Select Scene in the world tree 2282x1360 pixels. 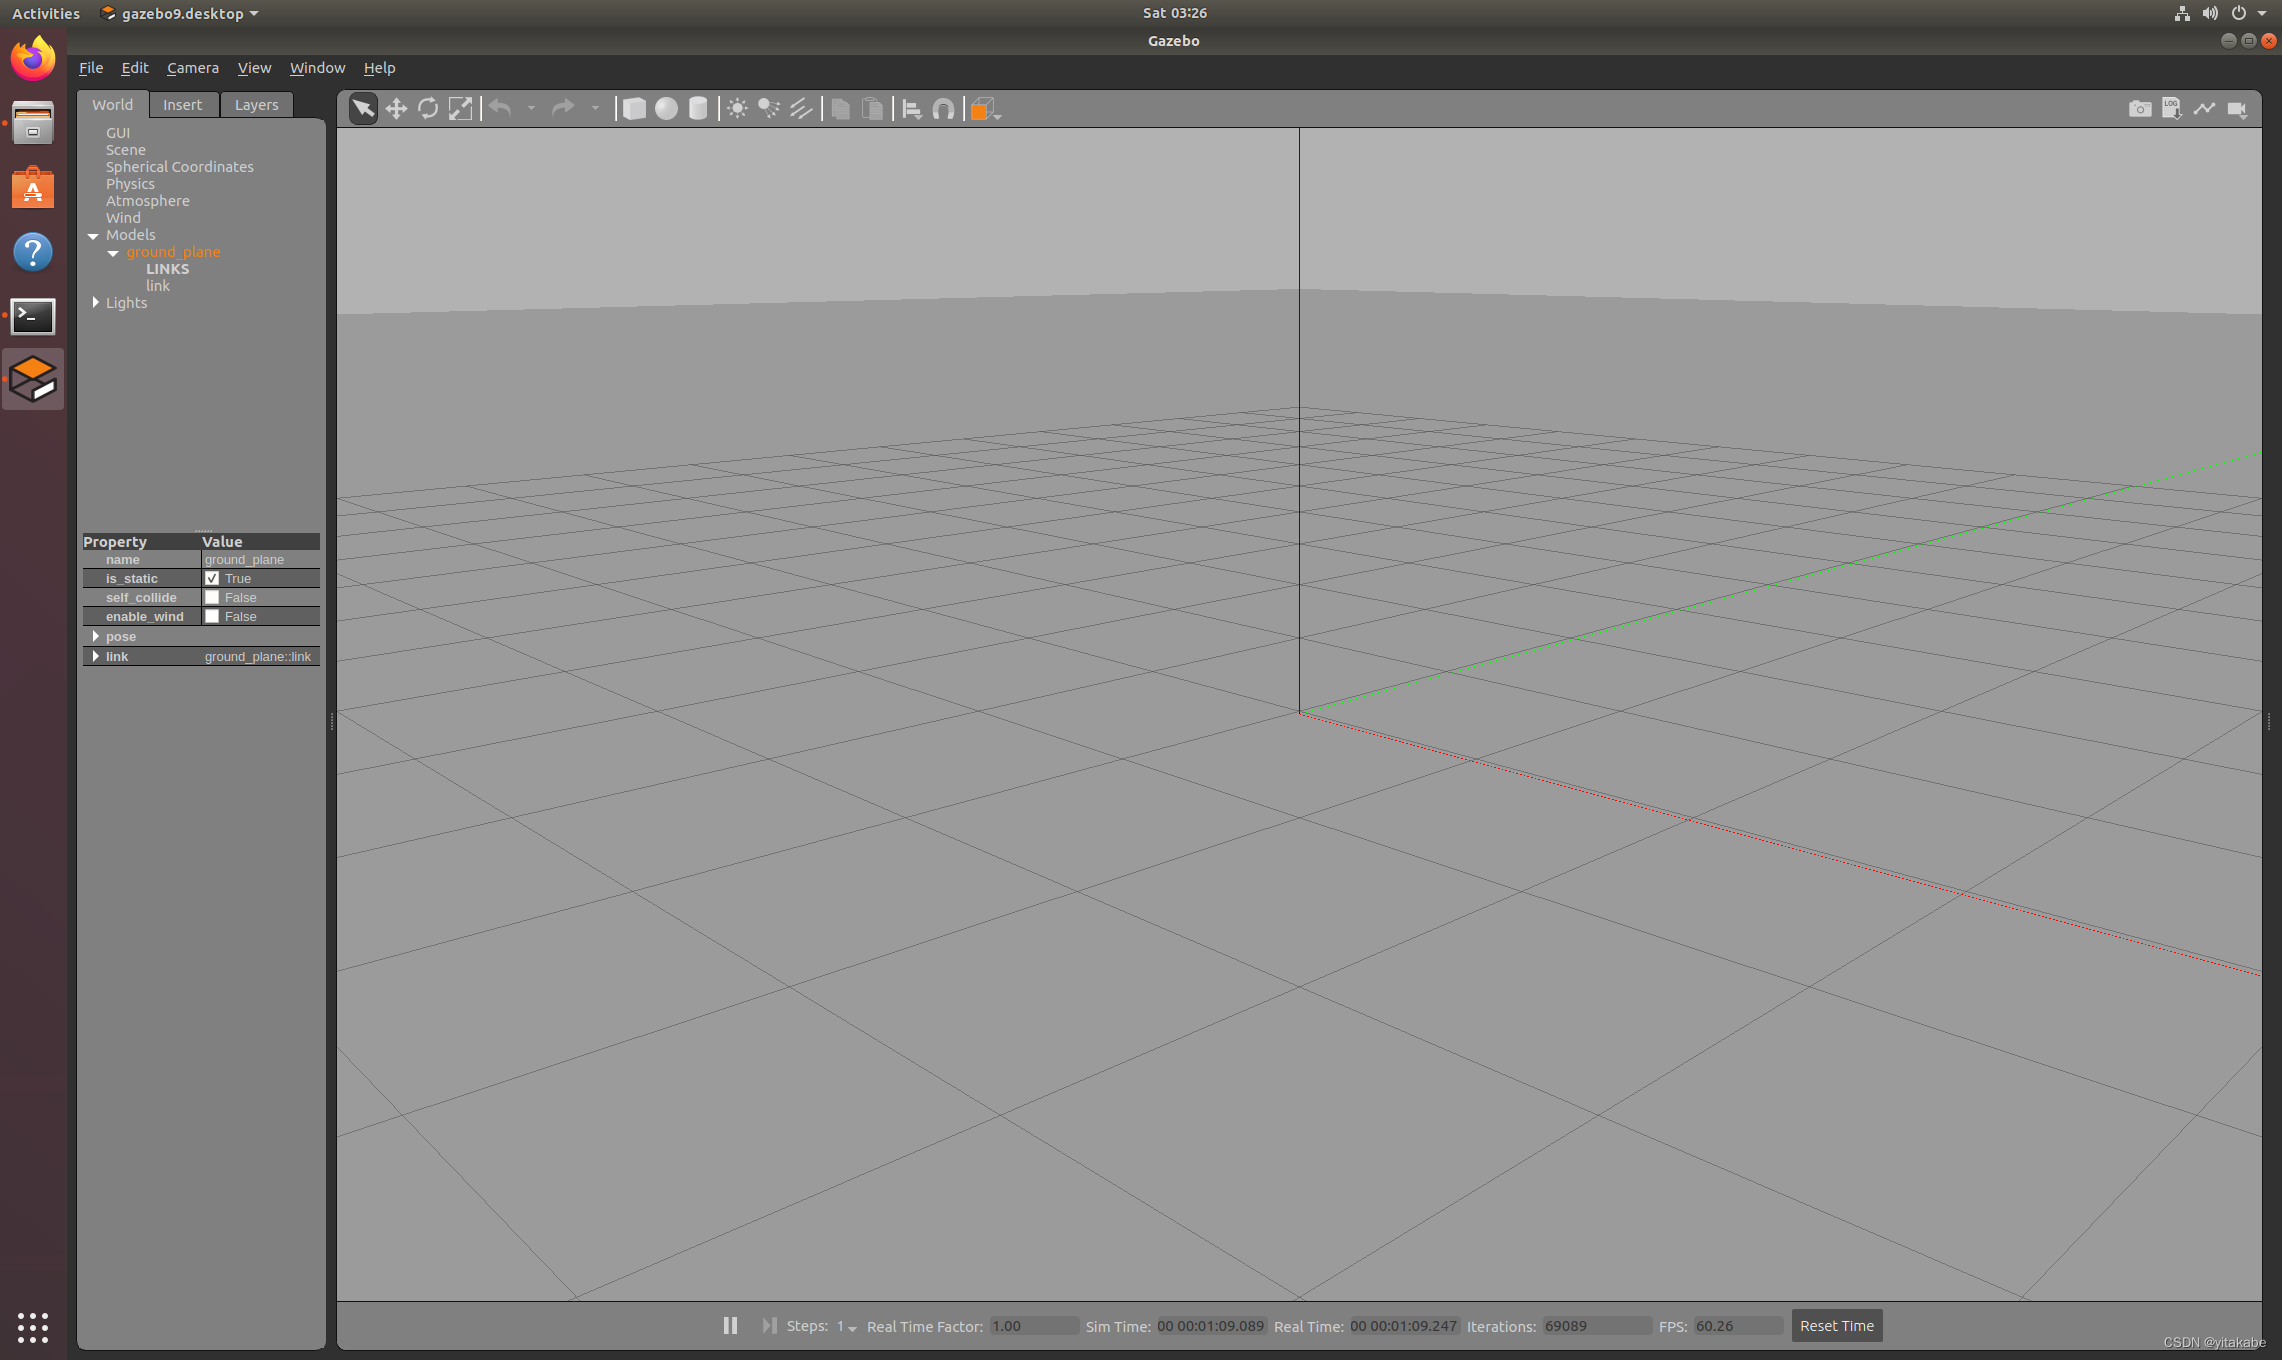coord(126,150)
